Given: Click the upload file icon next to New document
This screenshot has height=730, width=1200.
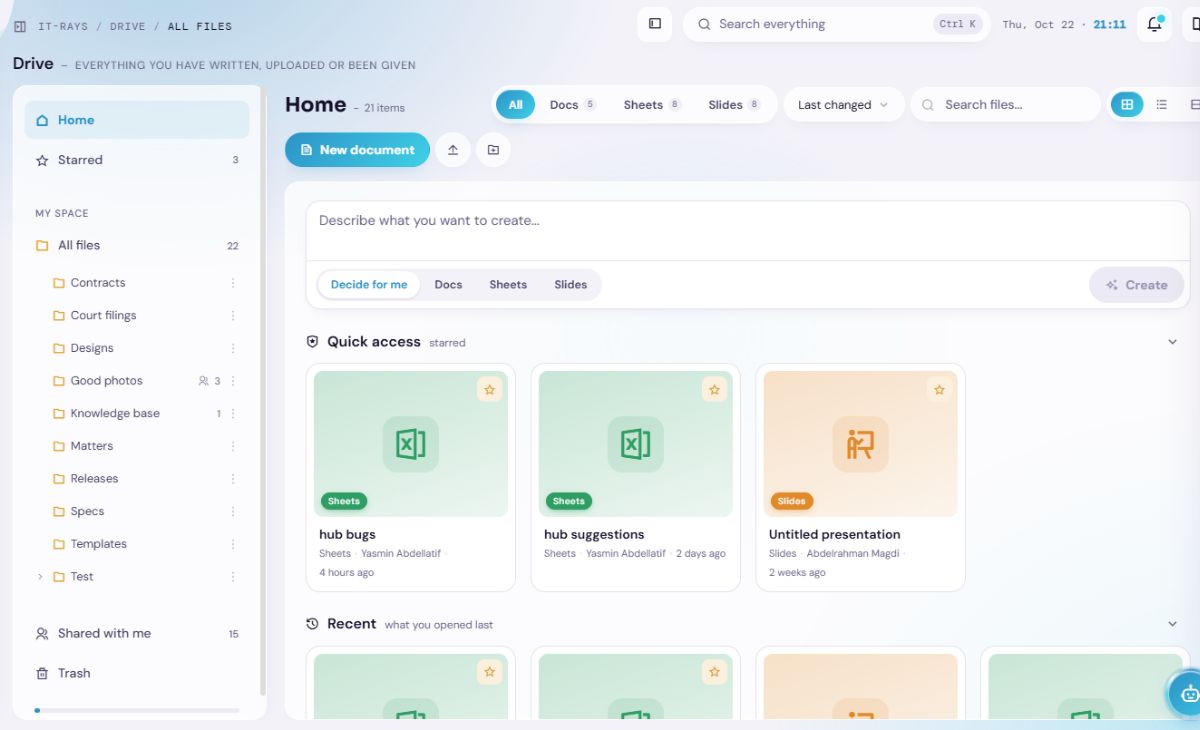Looking at the screenshot, I should [453, 150].
